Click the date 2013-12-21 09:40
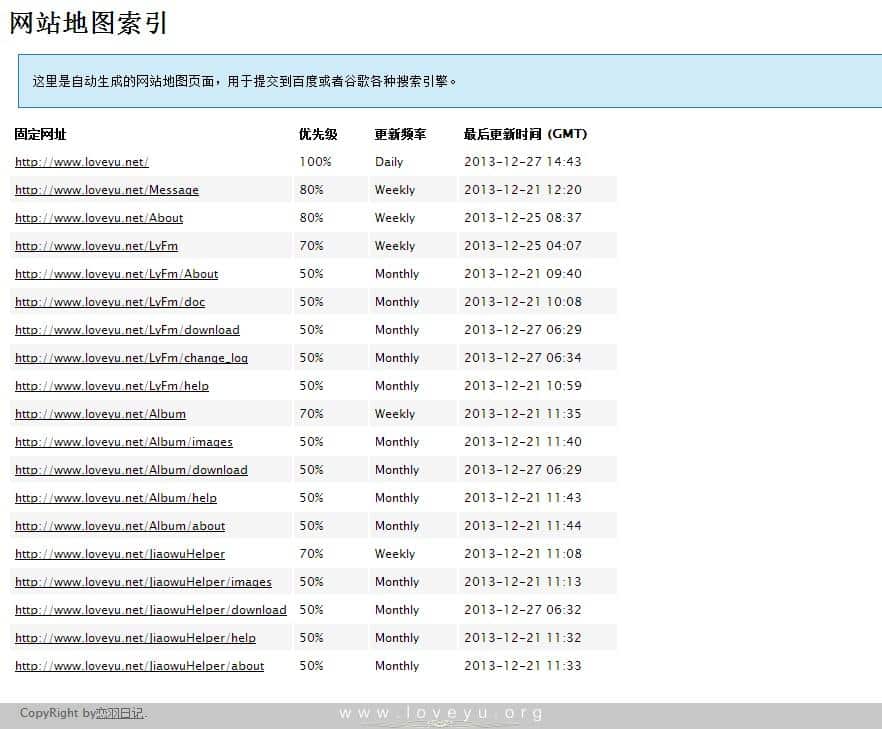 523,274
